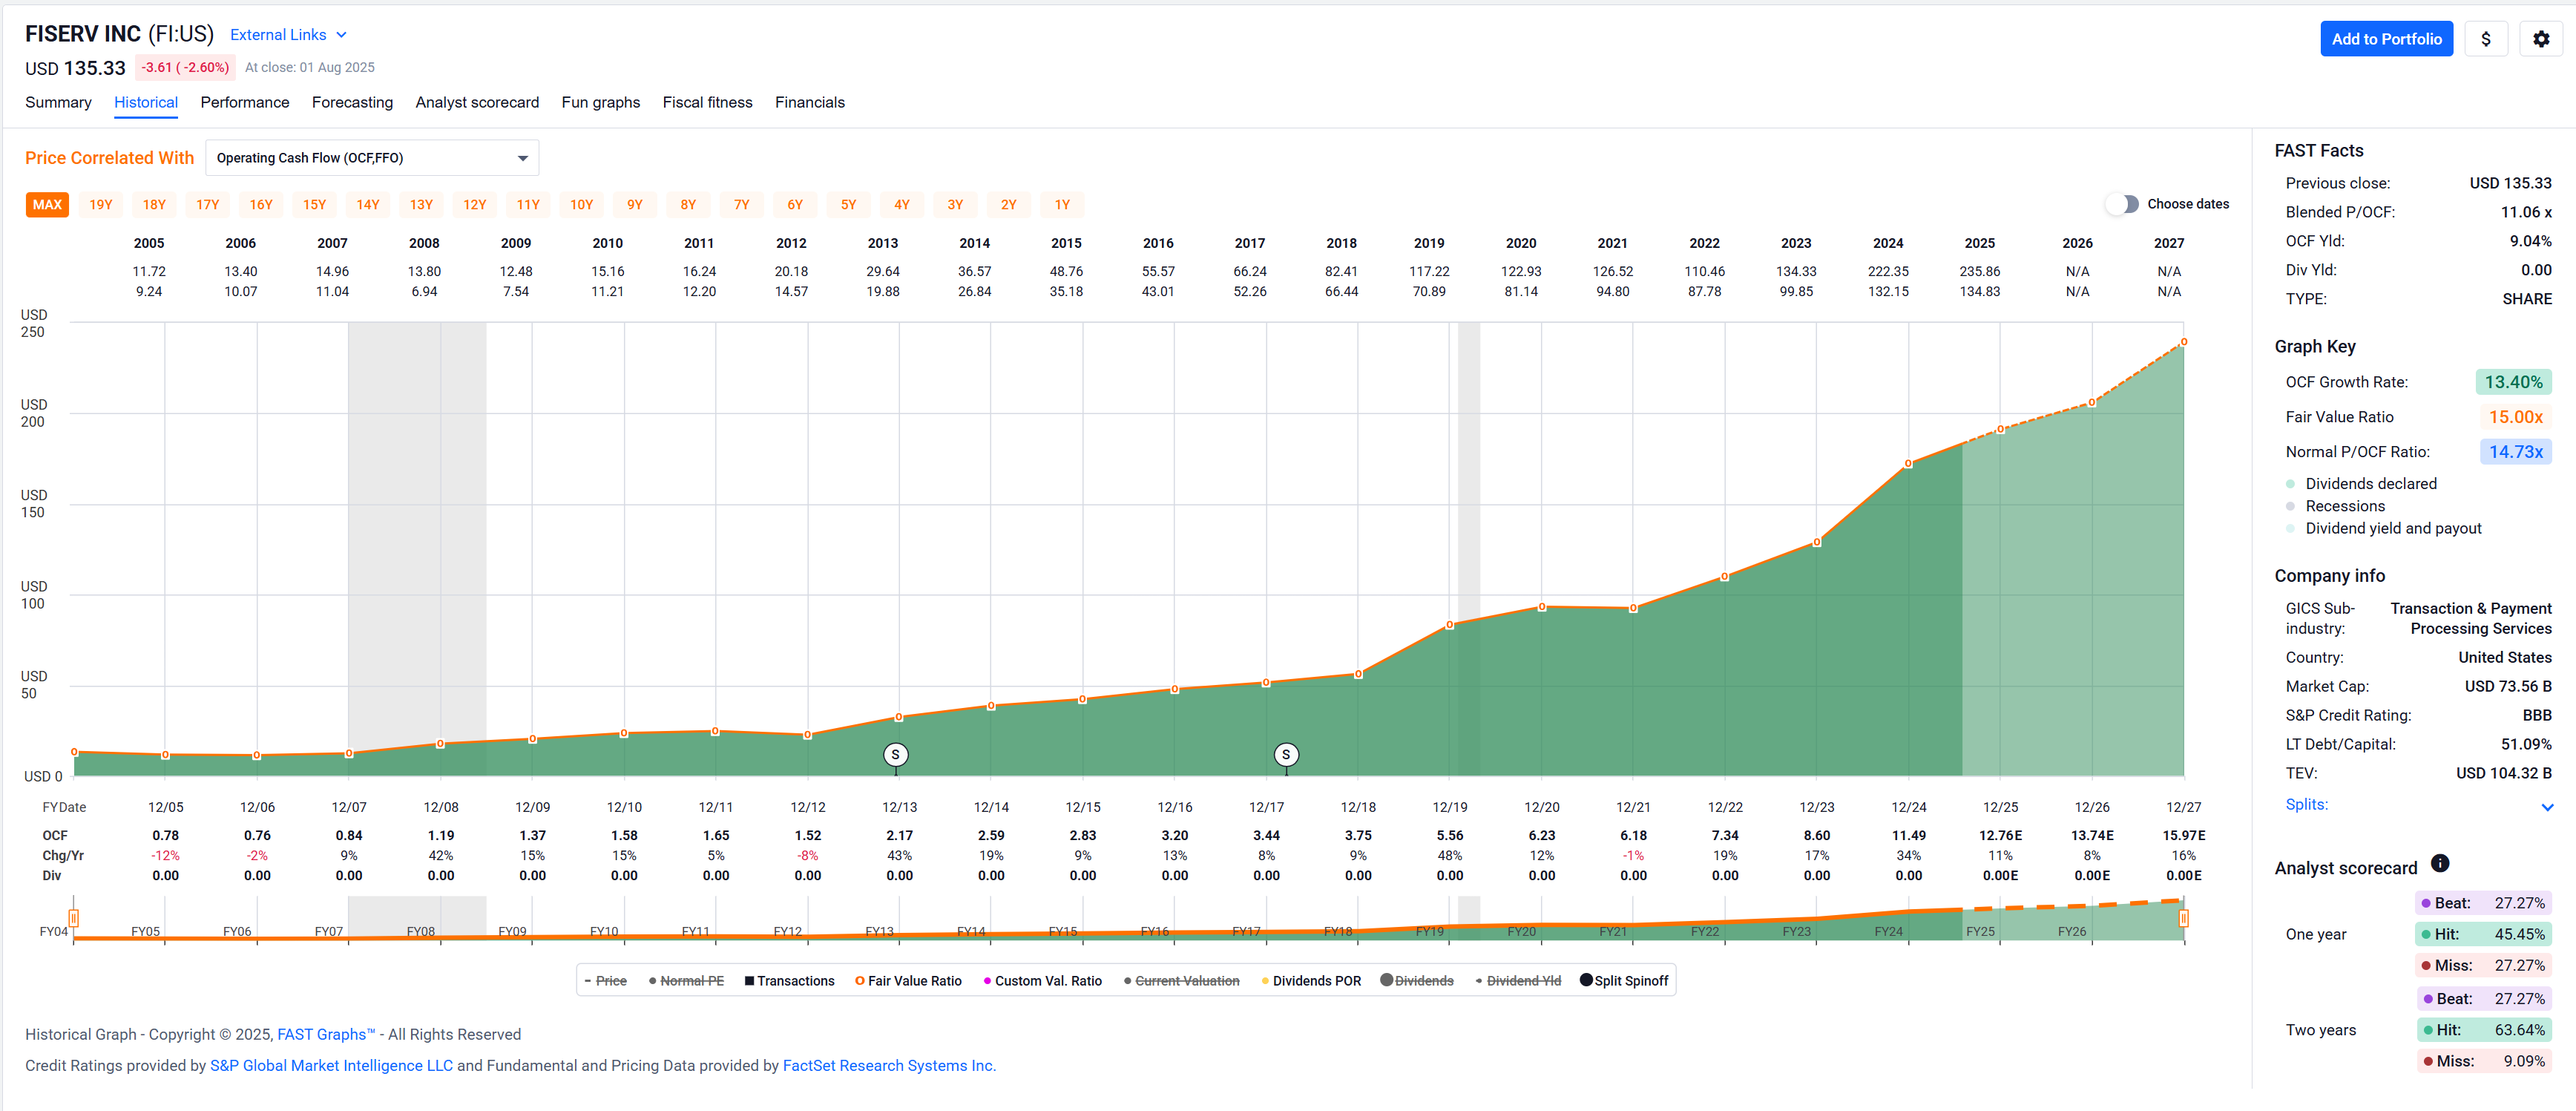Toggle Dividend Yld legend item
Image resolution: width=2576 pixels, height=1111 pixels.
1518,981
